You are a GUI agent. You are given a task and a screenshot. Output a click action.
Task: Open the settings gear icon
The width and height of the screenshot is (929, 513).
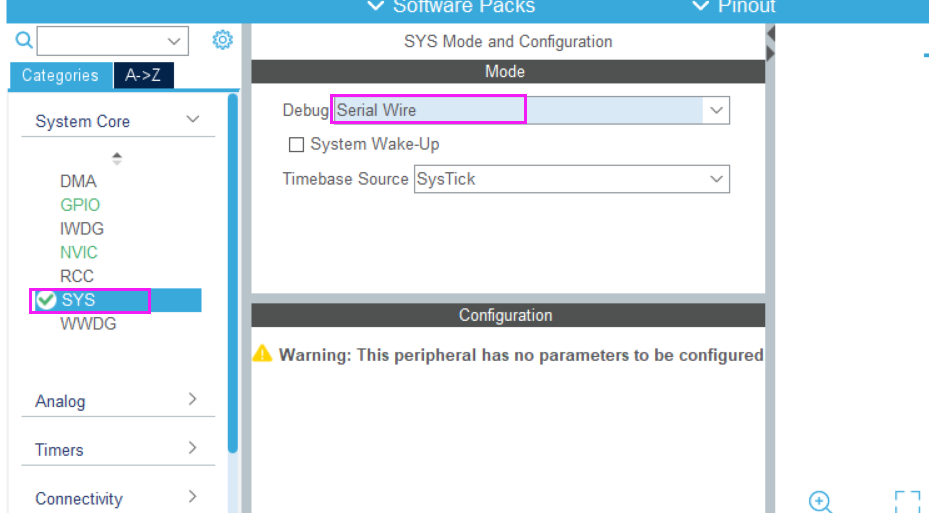(x=223, y=40)
